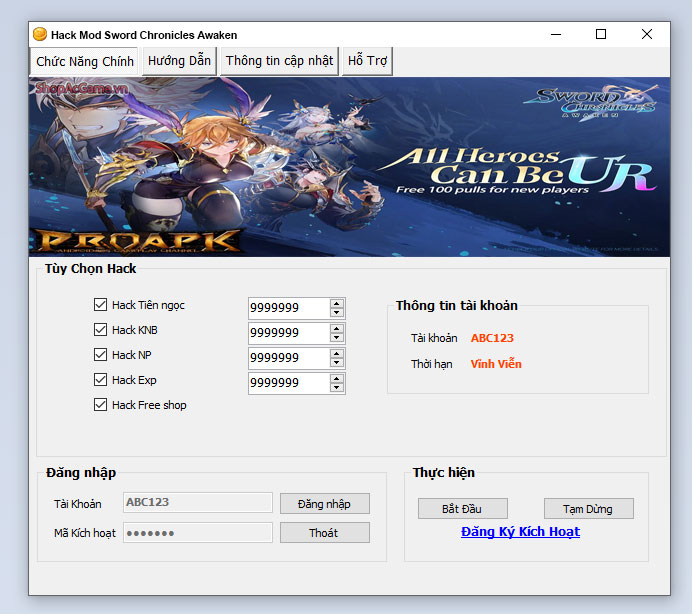Click the Tài Khoản input field
Viewport: 693px width, 616px height.
click(198, 503)
